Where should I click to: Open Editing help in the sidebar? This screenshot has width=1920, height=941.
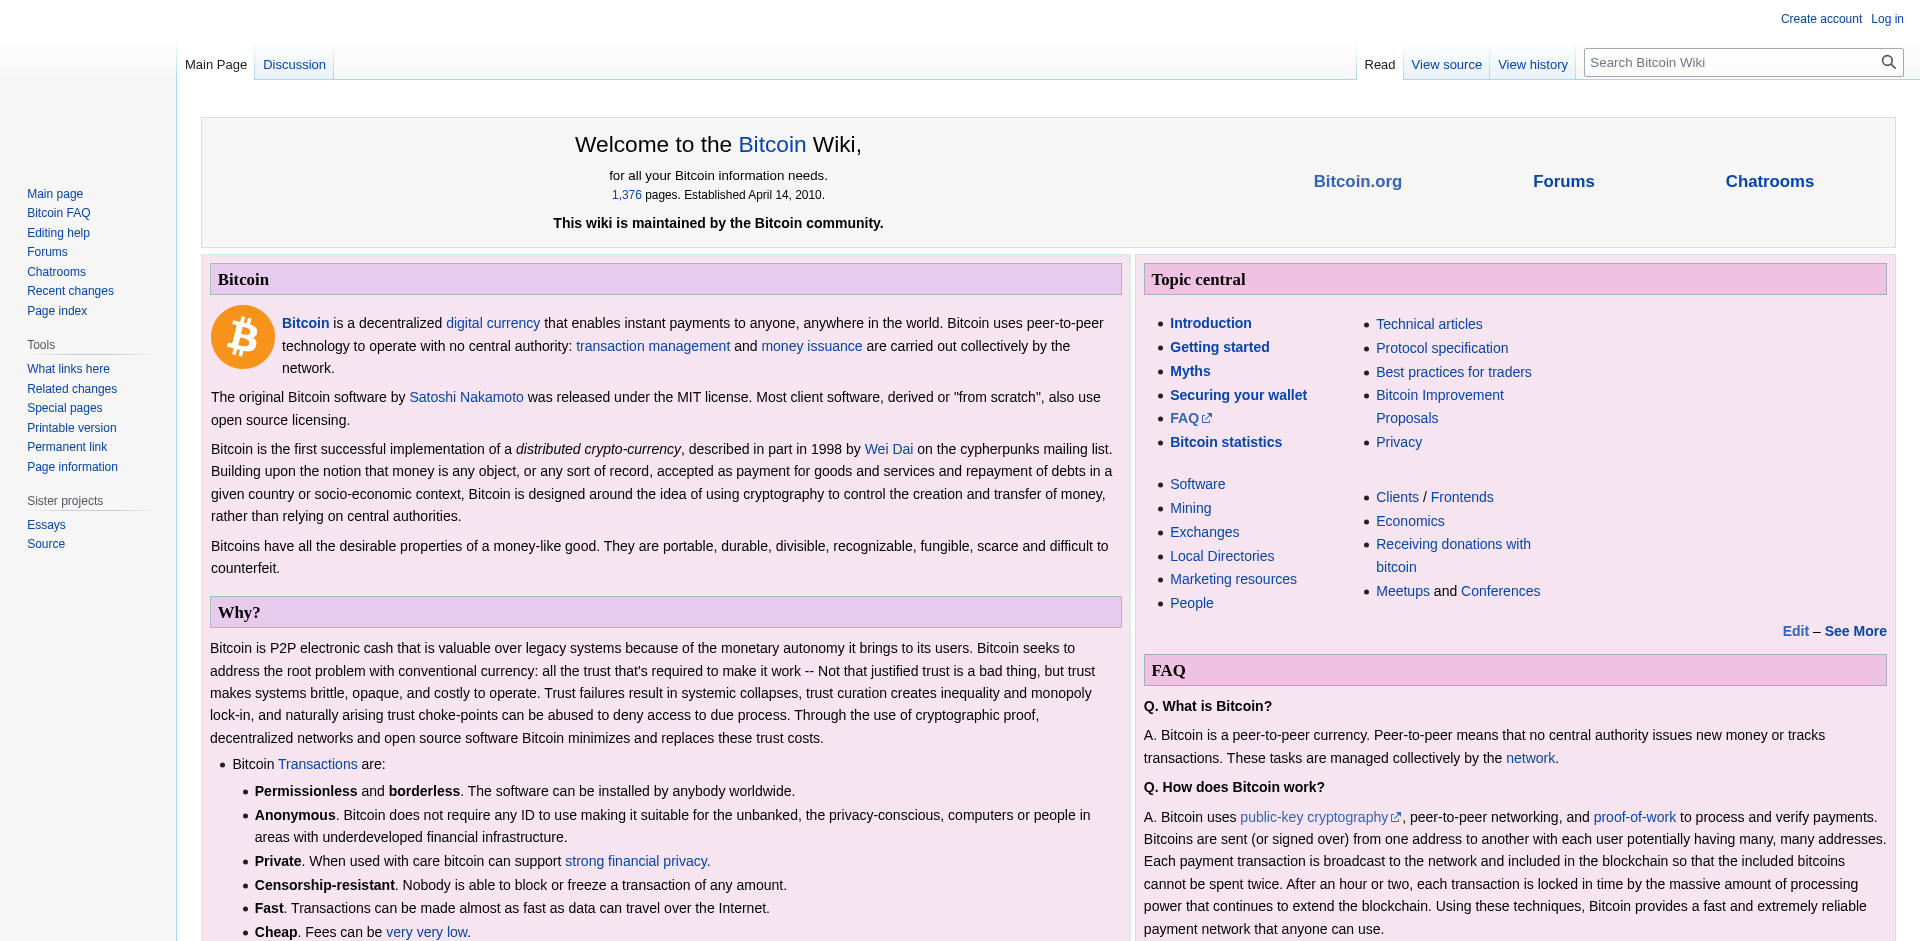pos(58,233)
